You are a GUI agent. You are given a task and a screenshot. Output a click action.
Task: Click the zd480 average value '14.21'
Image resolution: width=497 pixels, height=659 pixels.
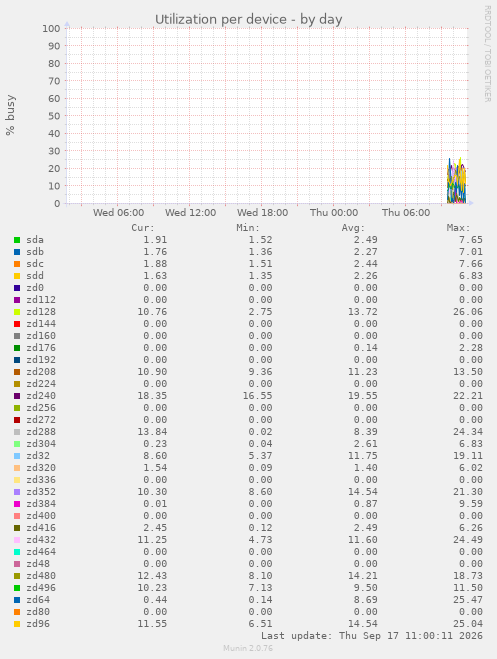[x=363, y=576]
